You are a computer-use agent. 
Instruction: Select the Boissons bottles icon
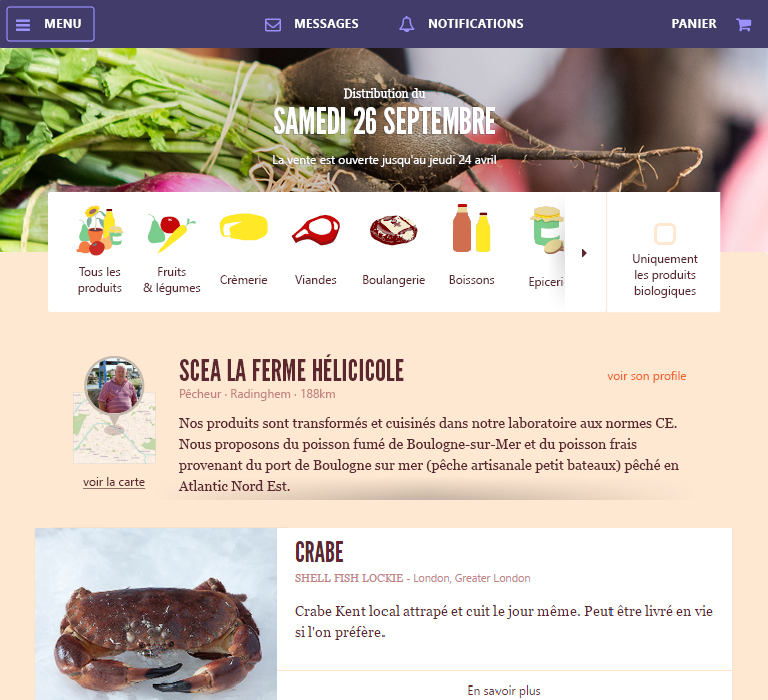[471, 228]
